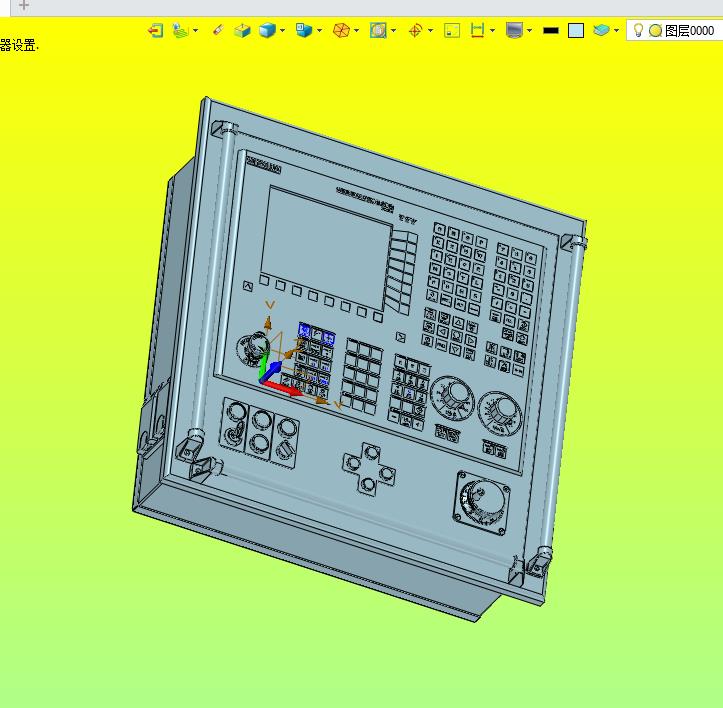Open the dimension measure dropdown arrow

pyautogui.click(x=492, y=31)
